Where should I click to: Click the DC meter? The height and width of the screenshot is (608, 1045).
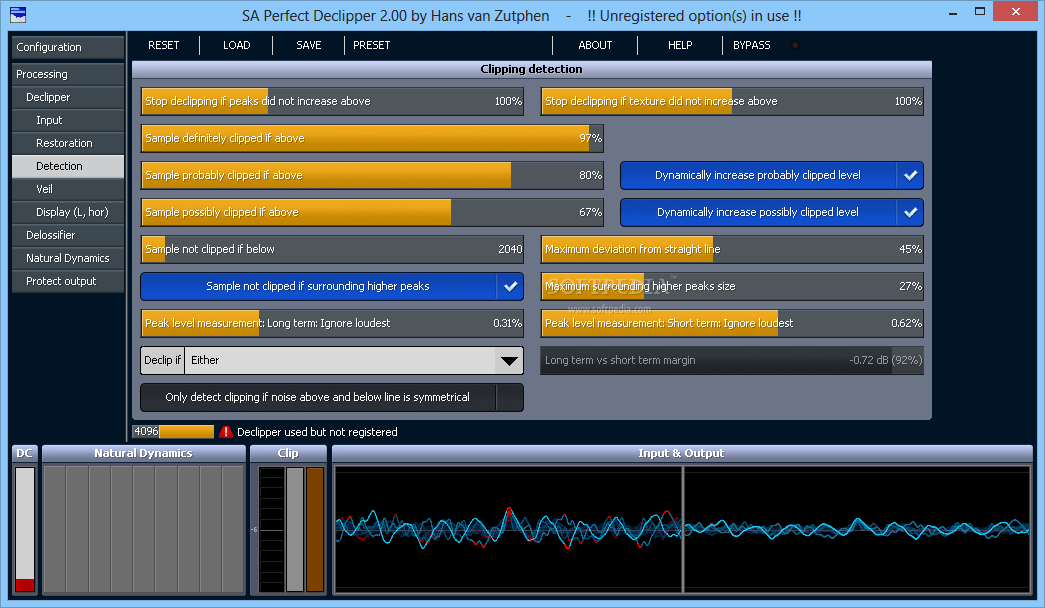point(25,529)
